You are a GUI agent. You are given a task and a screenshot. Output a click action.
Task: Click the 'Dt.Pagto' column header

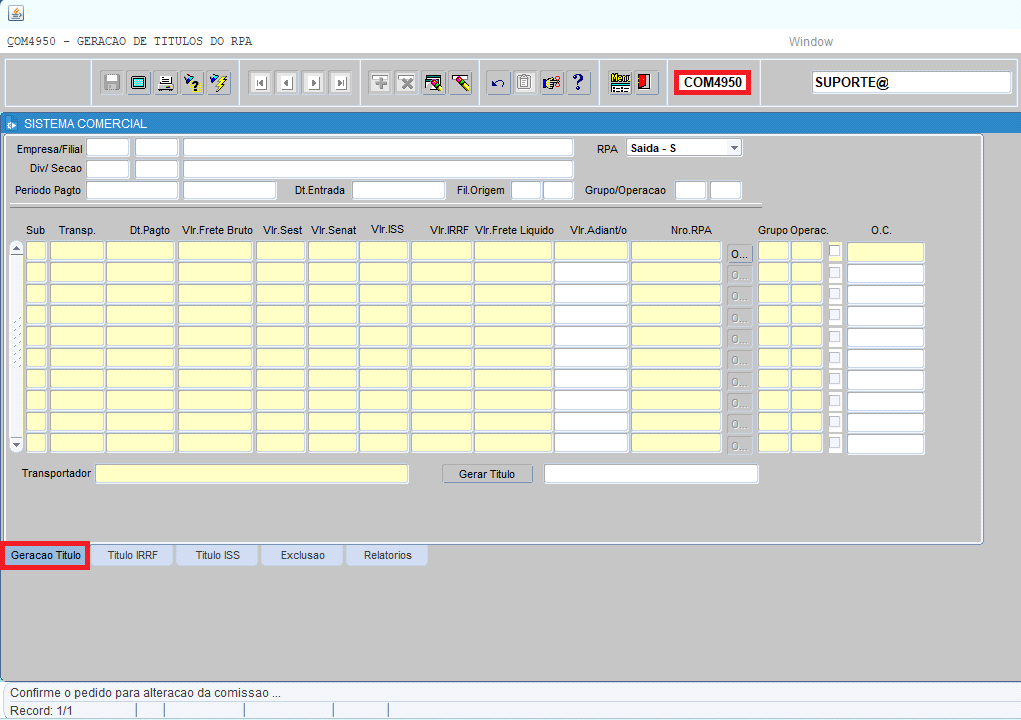click(x=150, y=230)
